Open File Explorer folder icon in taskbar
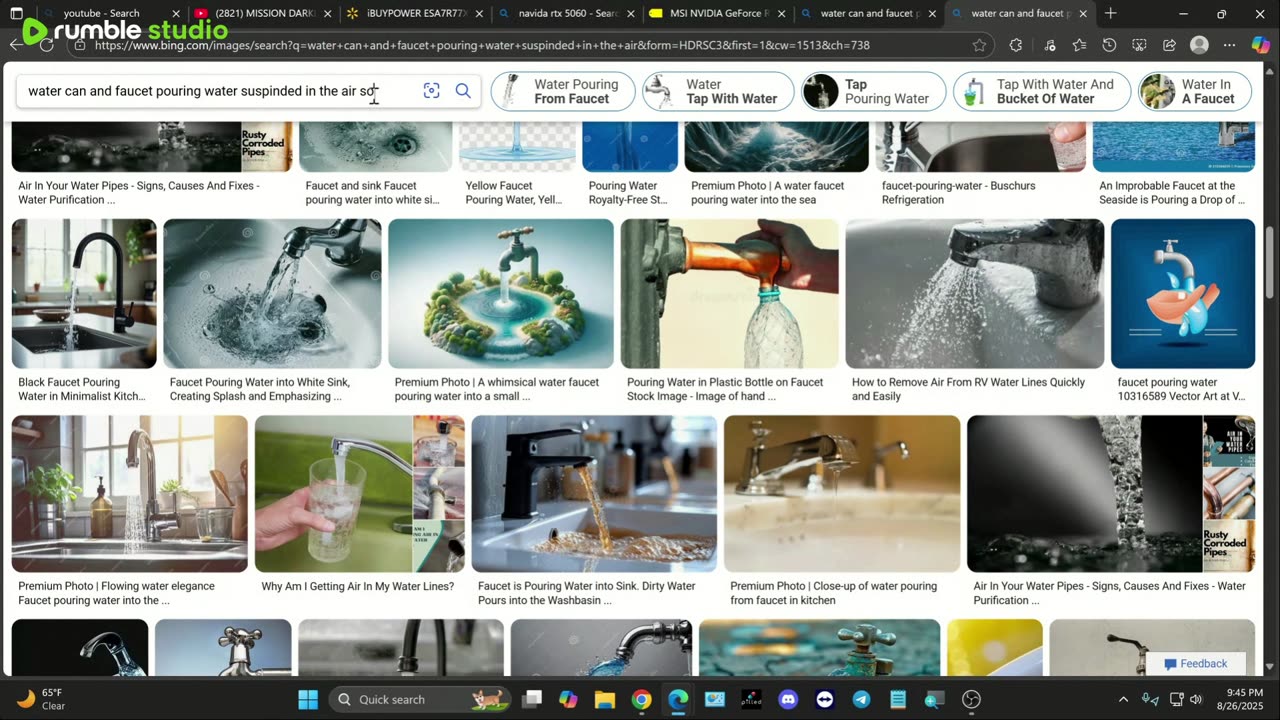Viewport: 1280px width, 720px height. click(605, 699)
